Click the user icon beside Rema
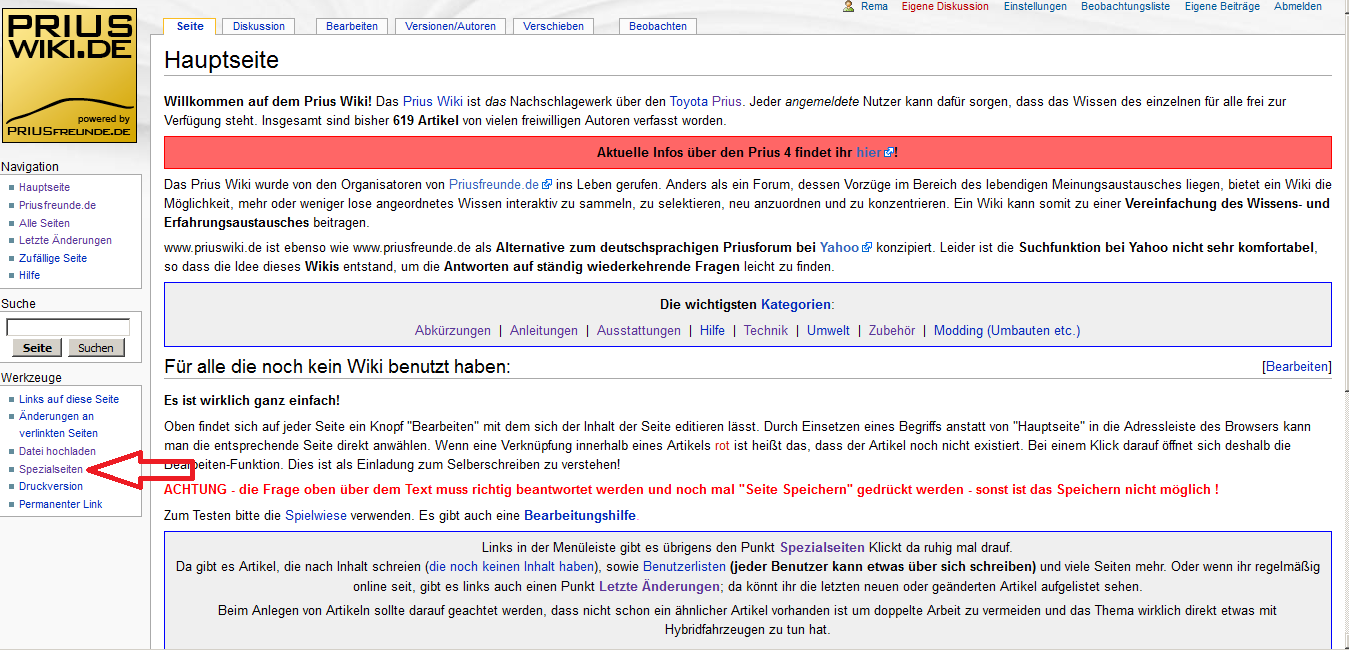 click(x=849, y=7)
